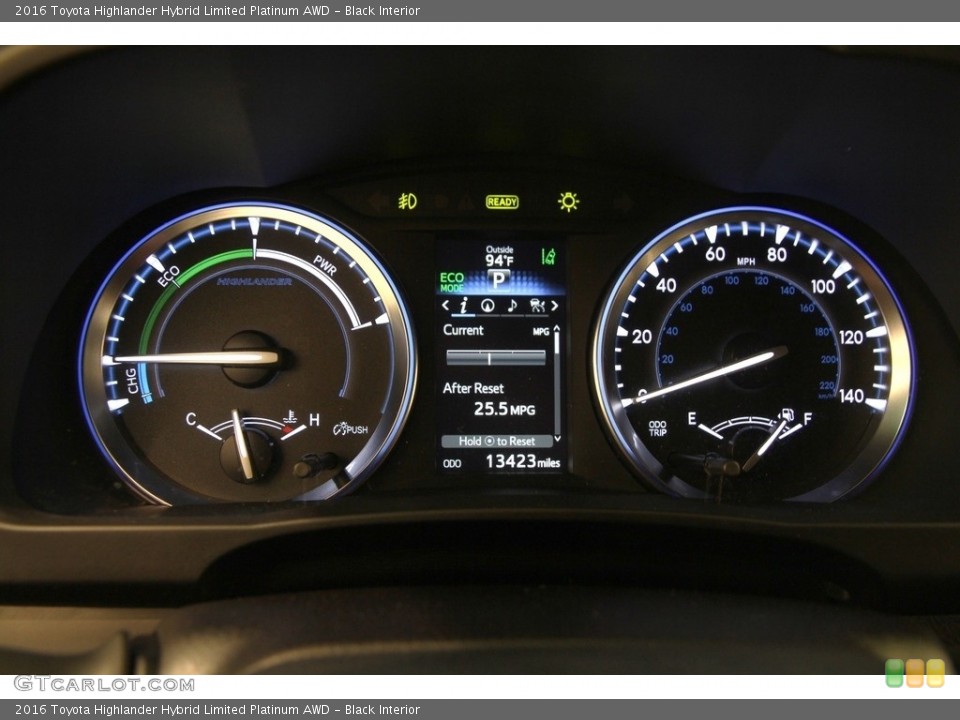960x720 pixels.
Task: Click the Current MPG bar gauge
Action: point(496,358)
